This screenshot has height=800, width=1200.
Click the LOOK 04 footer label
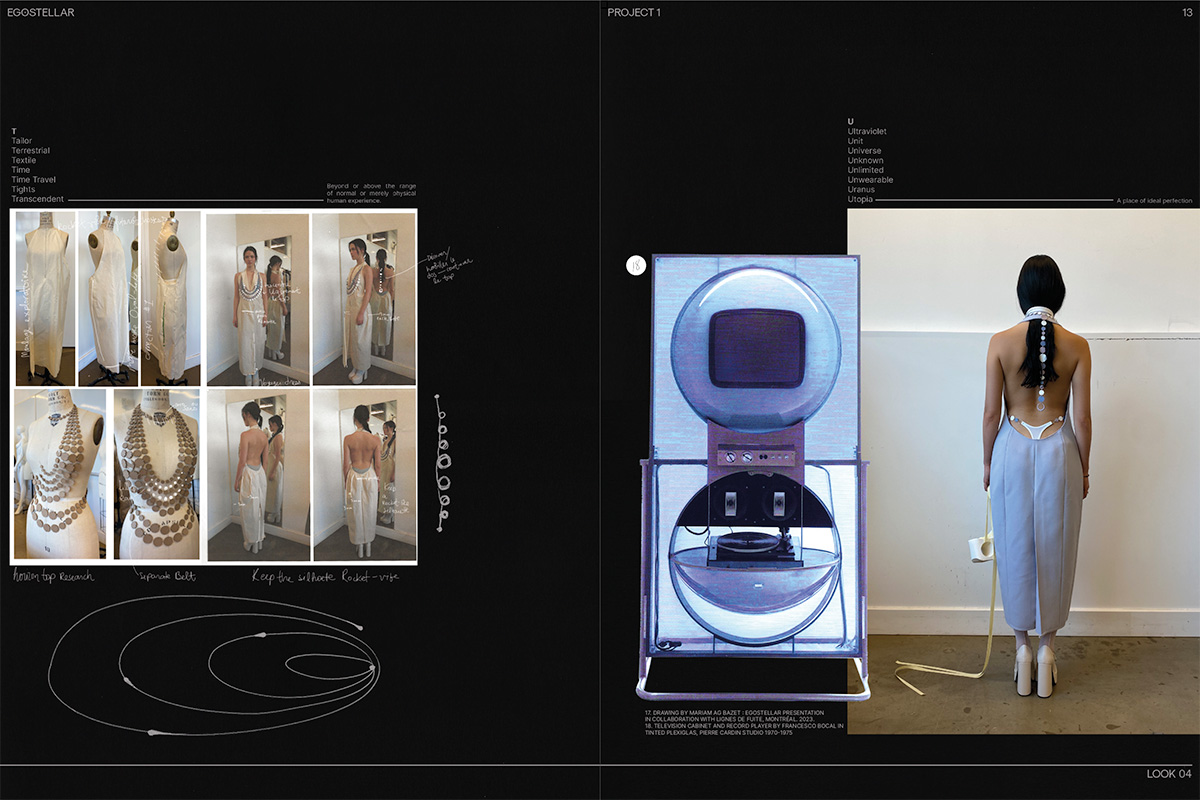click(x=1168, y=774)
